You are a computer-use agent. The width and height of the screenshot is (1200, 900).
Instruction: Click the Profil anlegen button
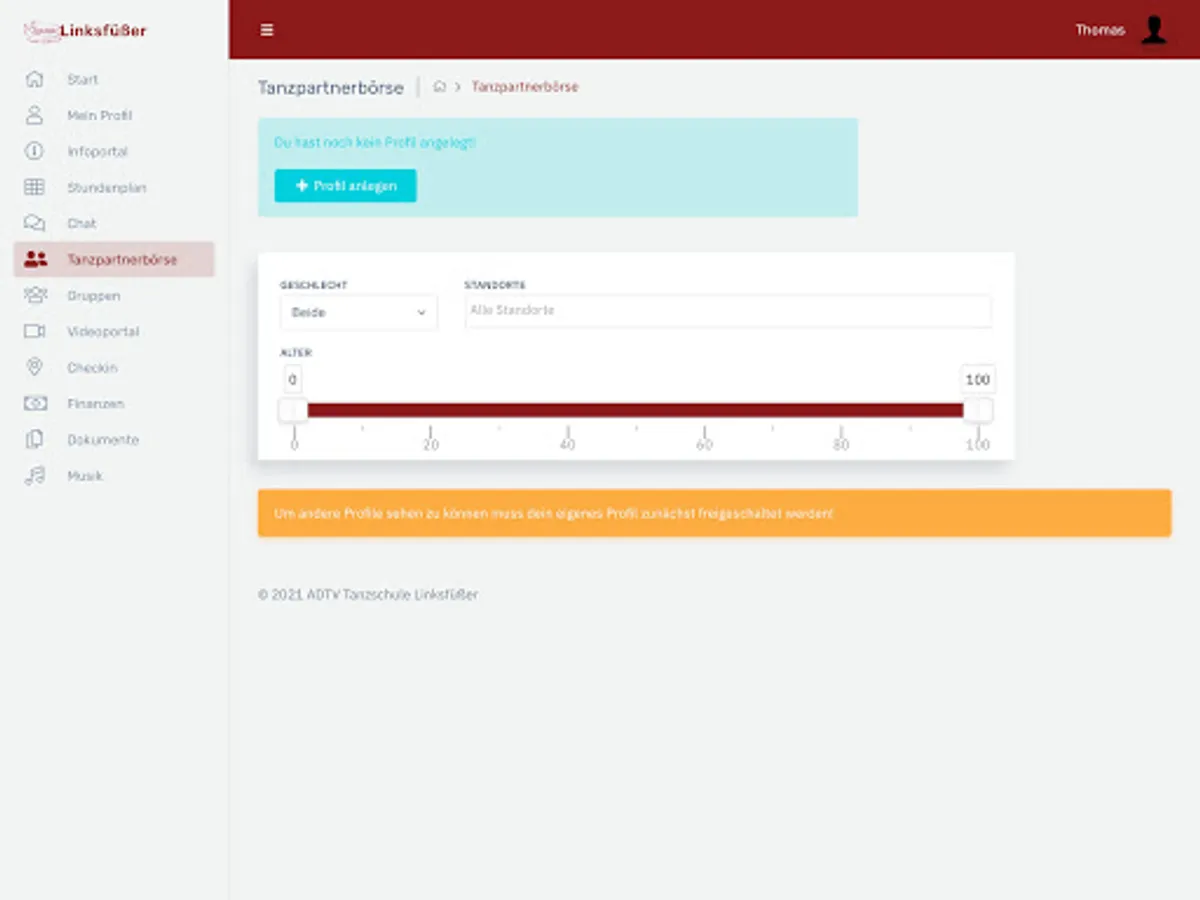click(x=345, y=186)
